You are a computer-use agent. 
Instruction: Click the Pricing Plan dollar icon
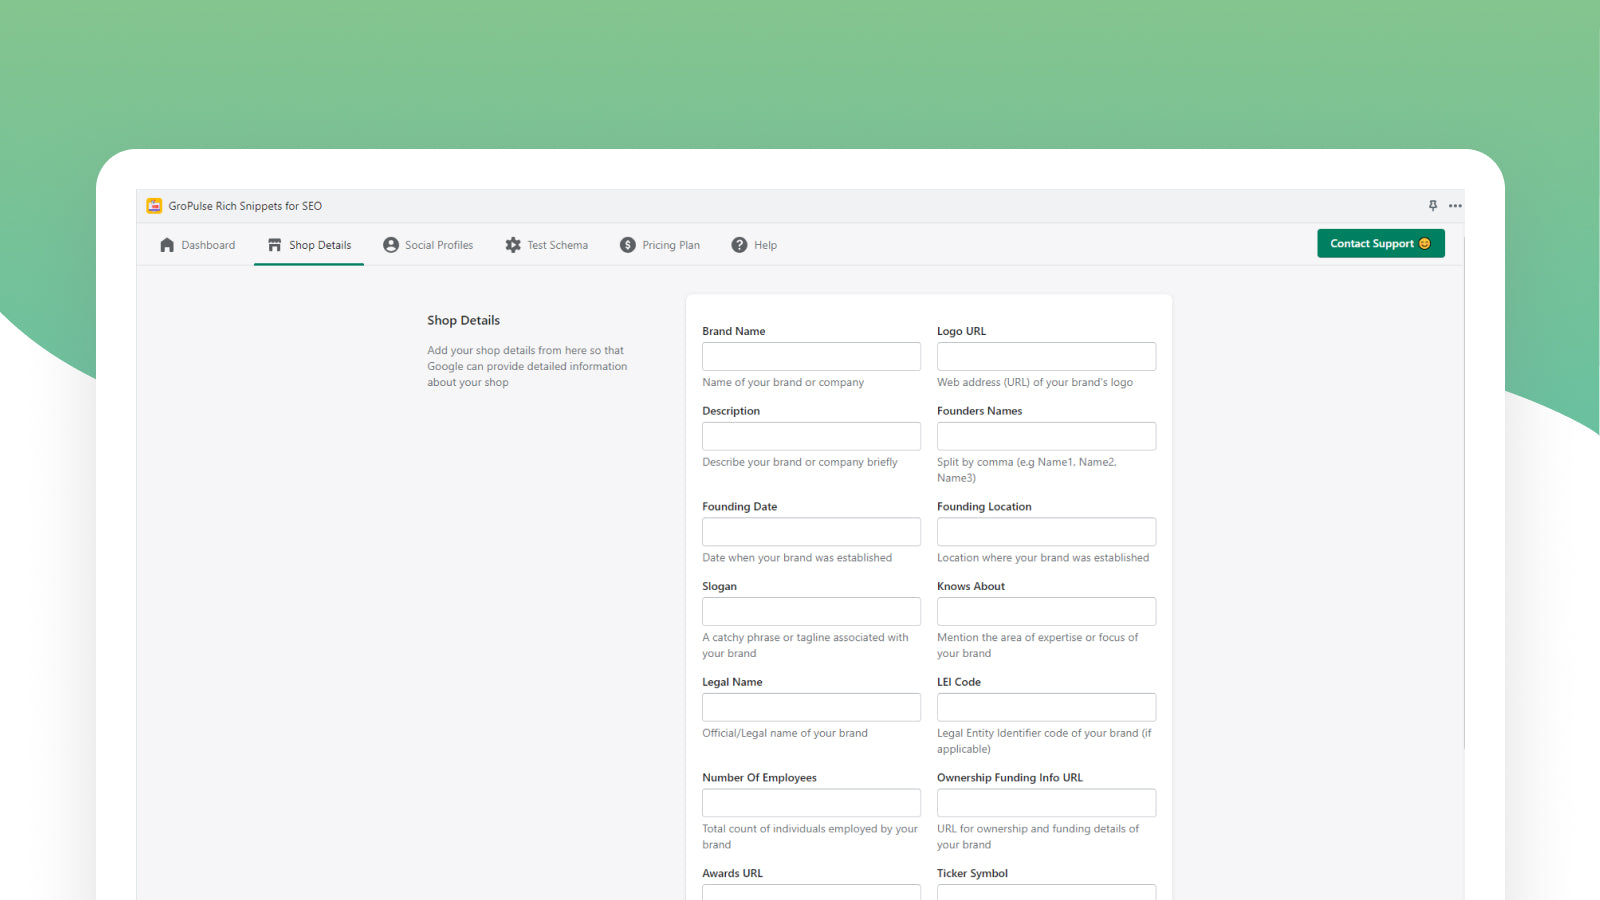coord(628,245)
